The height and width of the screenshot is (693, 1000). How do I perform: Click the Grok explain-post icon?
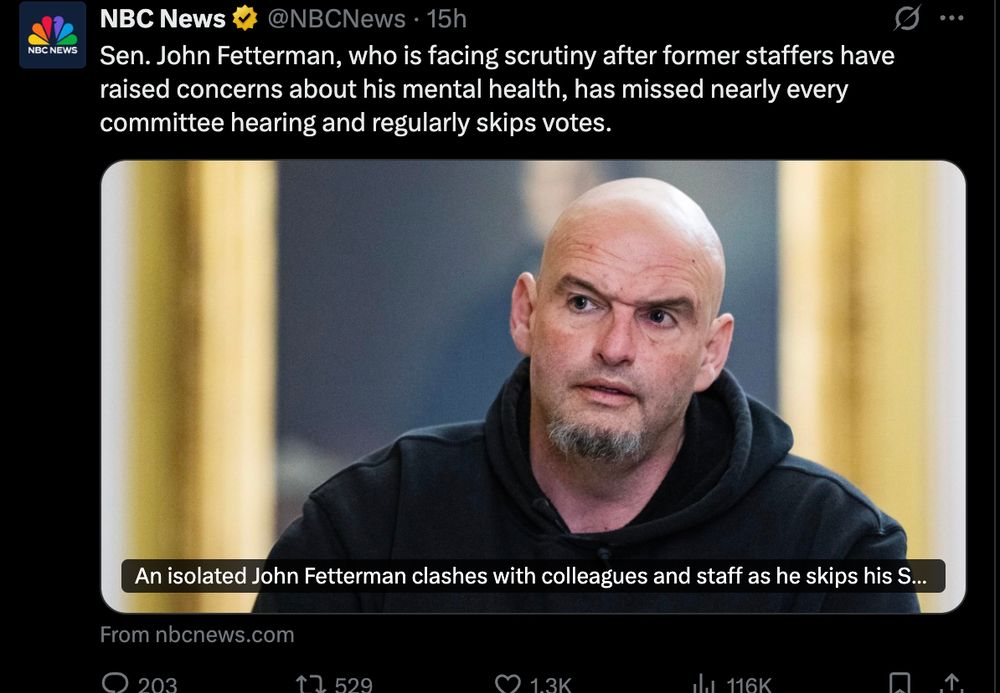click(906, 18)
